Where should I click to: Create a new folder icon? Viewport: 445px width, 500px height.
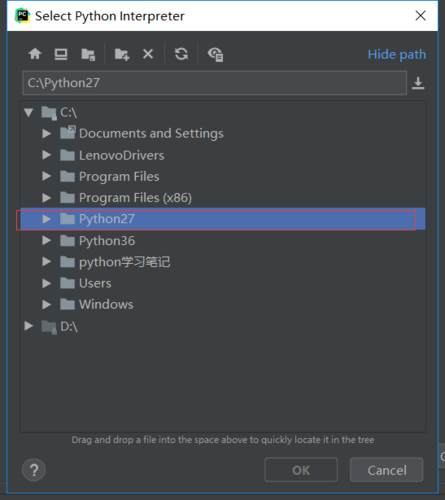(122, 54)
